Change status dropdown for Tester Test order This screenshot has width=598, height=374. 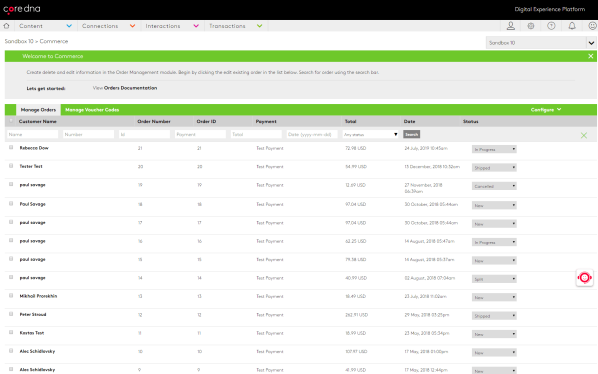click(x=494, y=168)
